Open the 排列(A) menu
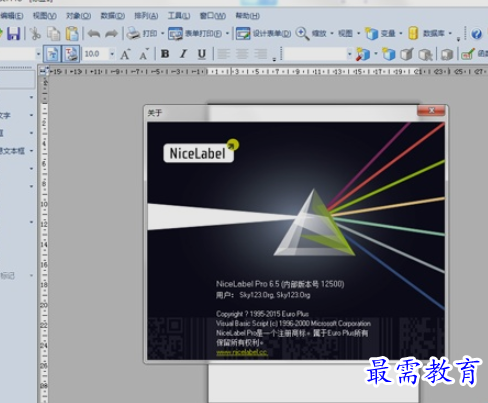The height and width of the screenshot is (403, 488). [146, 16]
